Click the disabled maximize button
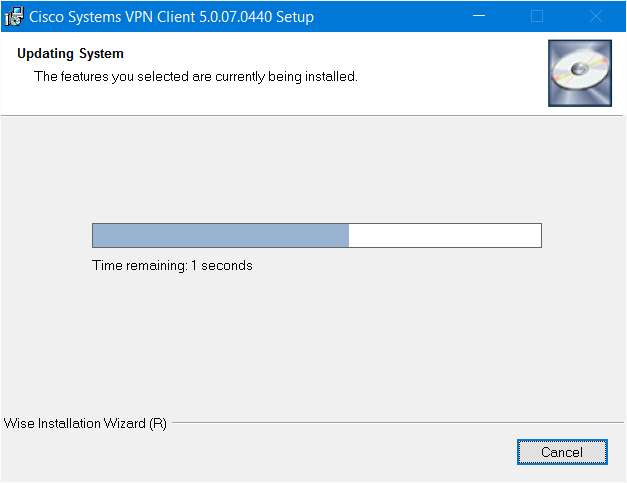The height and width of the screenshot is (483, 627). [537, 16]
